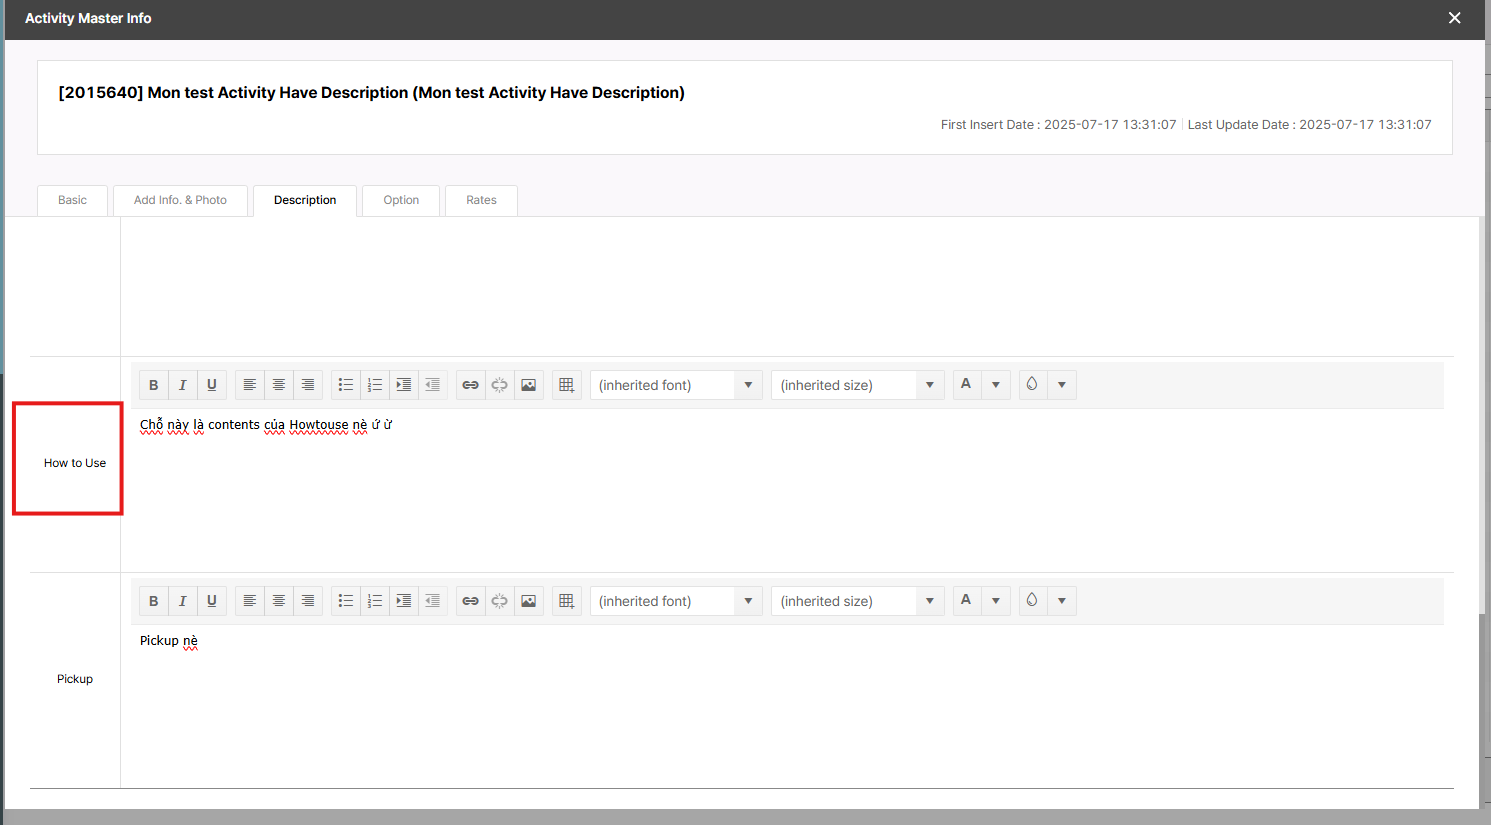Insert hyperlink in the How to Use editor

tap(470, 385)
